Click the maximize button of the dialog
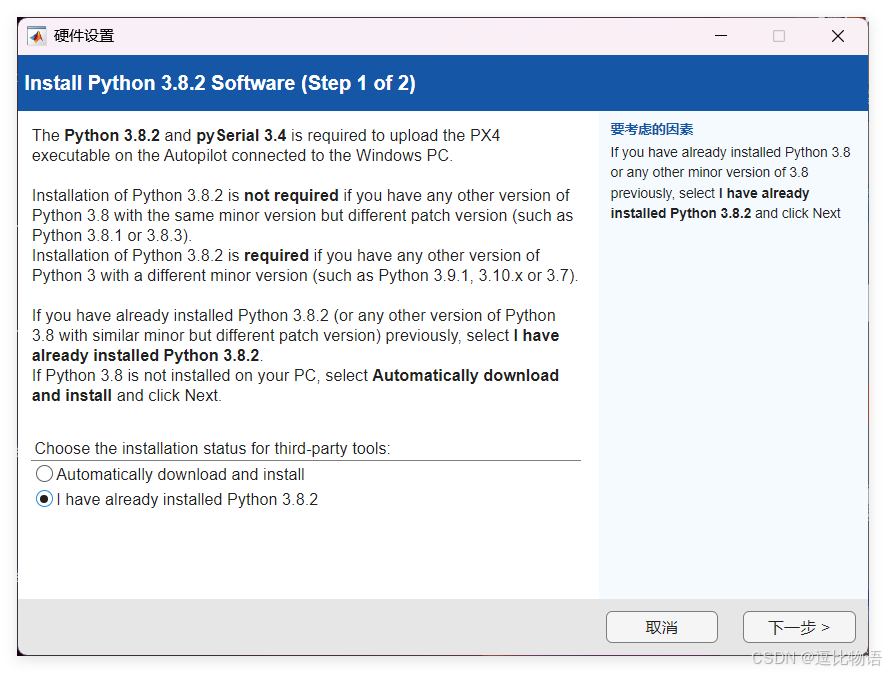The height and width of the screenshot is (673, 886). click(x=778, y=35)
